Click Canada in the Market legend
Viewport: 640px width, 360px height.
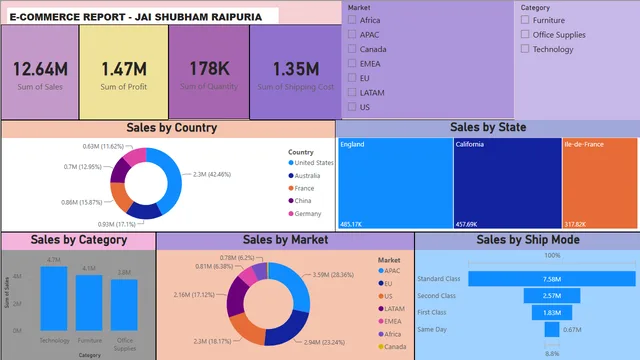point(392,347)
